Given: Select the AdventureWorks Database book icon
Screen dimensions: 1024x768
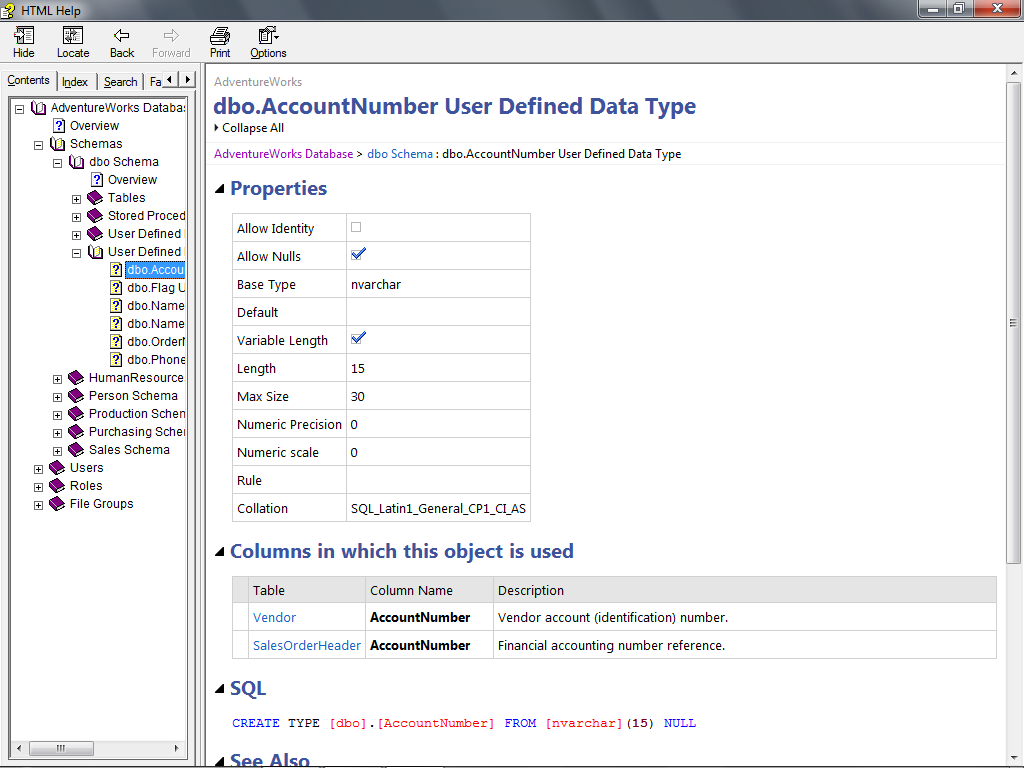Looking at the screenshot, I should pos(39,108).
